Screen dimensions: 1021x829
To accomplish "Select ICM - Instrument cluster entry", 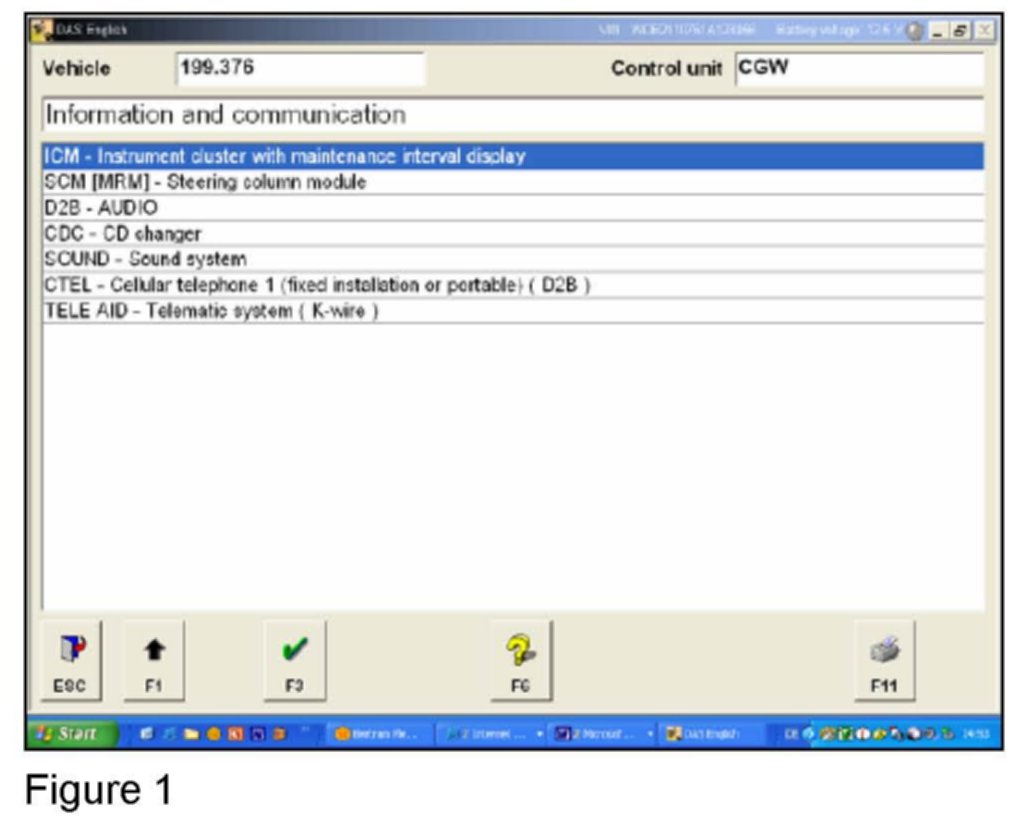I will pos(286,157).
